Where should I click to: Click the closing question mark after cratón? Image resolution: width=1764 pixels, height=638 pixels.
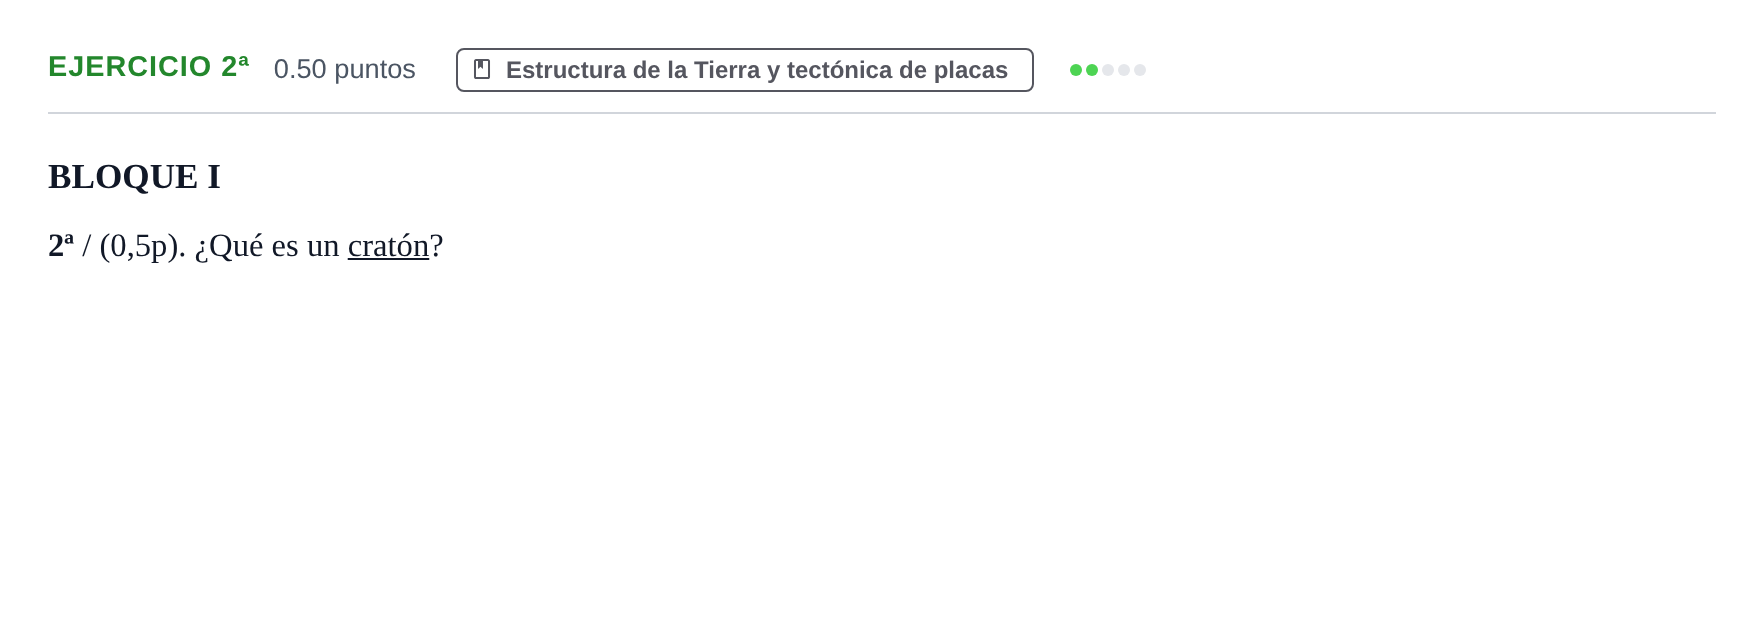436,246
